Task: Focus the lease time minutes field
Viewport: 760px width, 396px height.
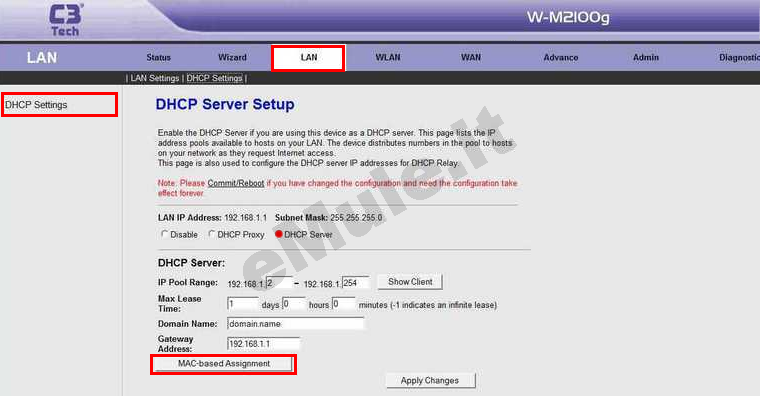Action: click(x=343, y=304)
